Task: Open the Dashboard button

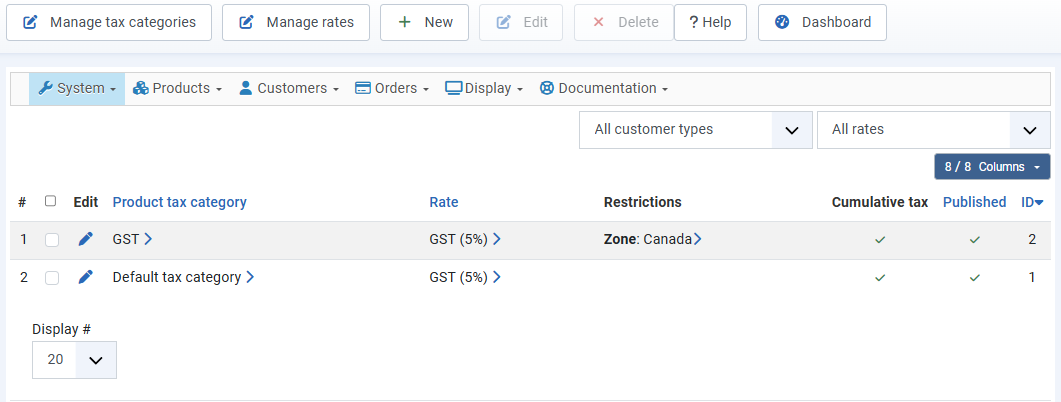Action: coord(822,22)
